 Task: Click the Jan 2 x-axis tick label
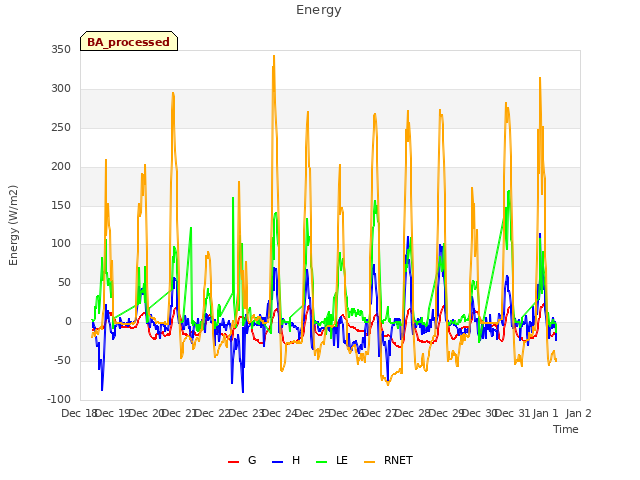pos(579,413)
